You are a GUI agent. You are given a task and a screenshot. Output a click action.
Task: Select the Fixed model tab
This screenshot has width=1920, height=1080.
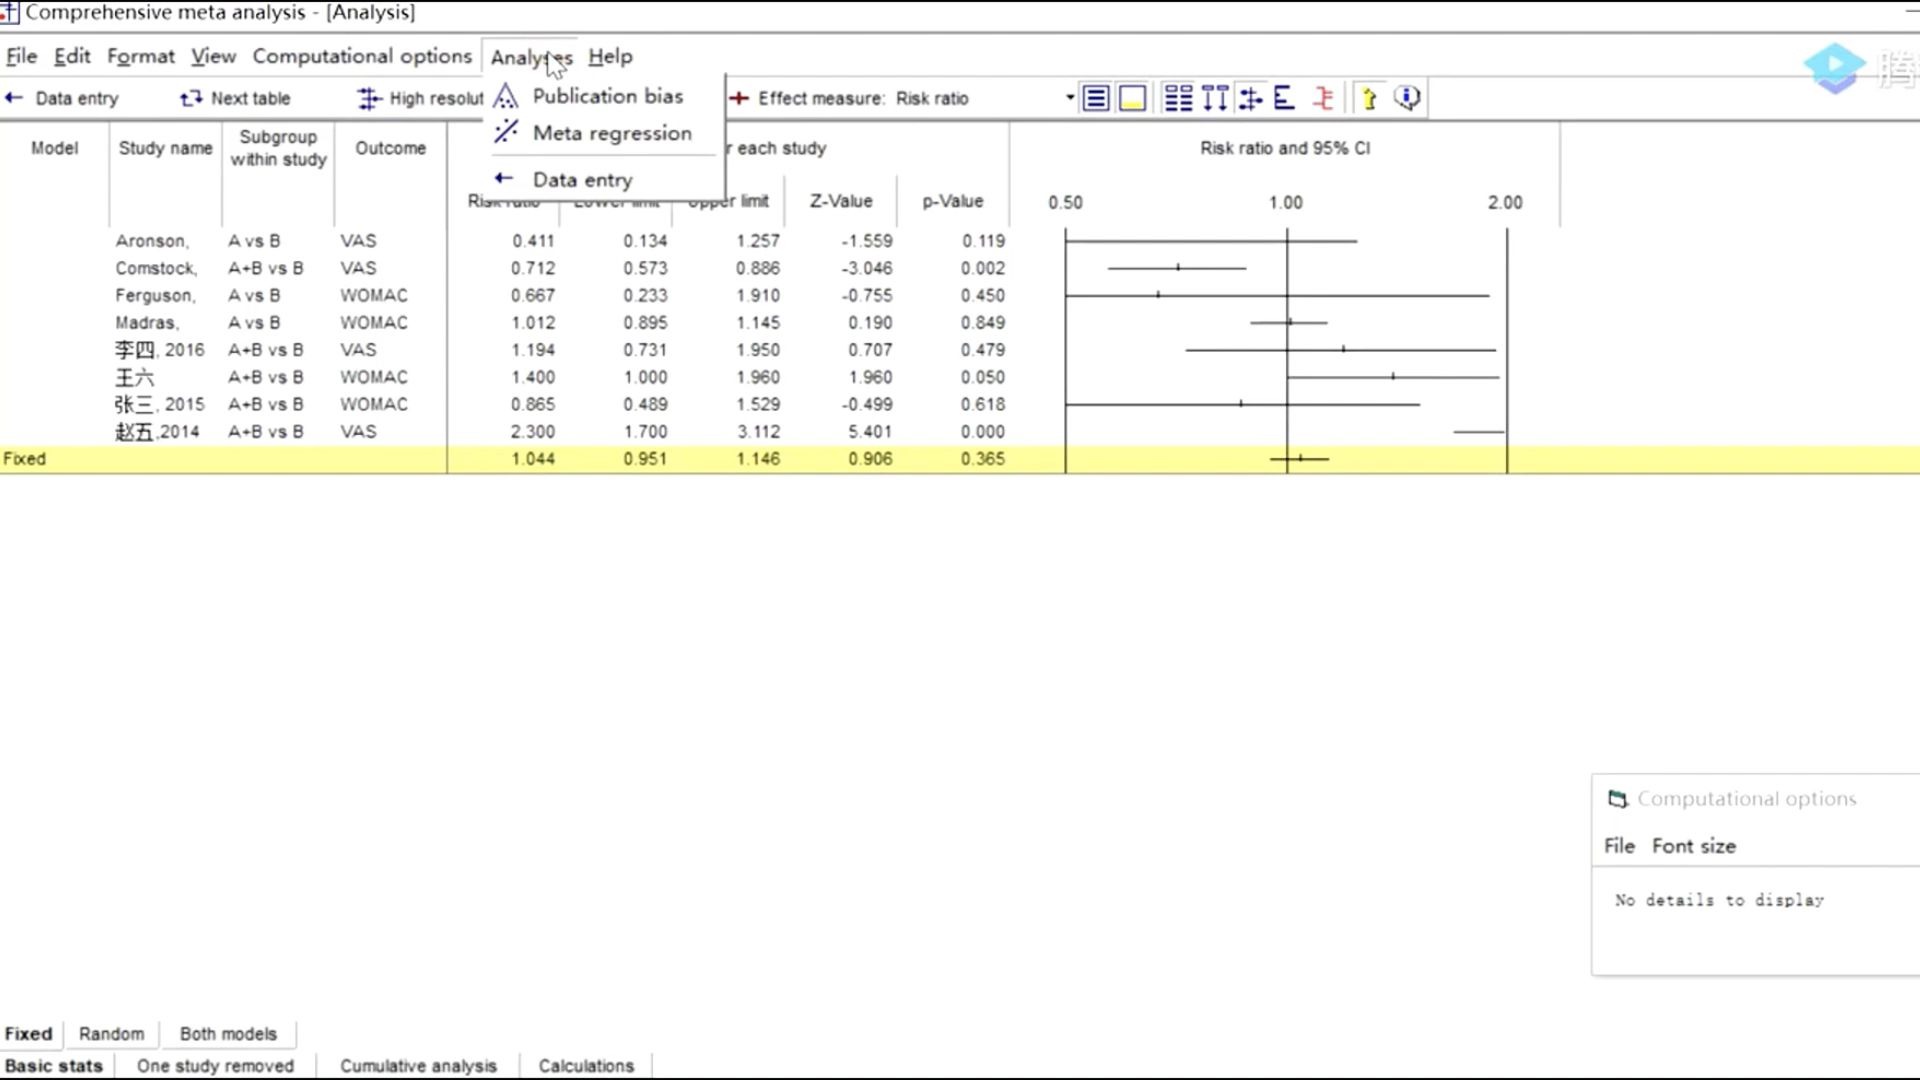(28, 1034)
